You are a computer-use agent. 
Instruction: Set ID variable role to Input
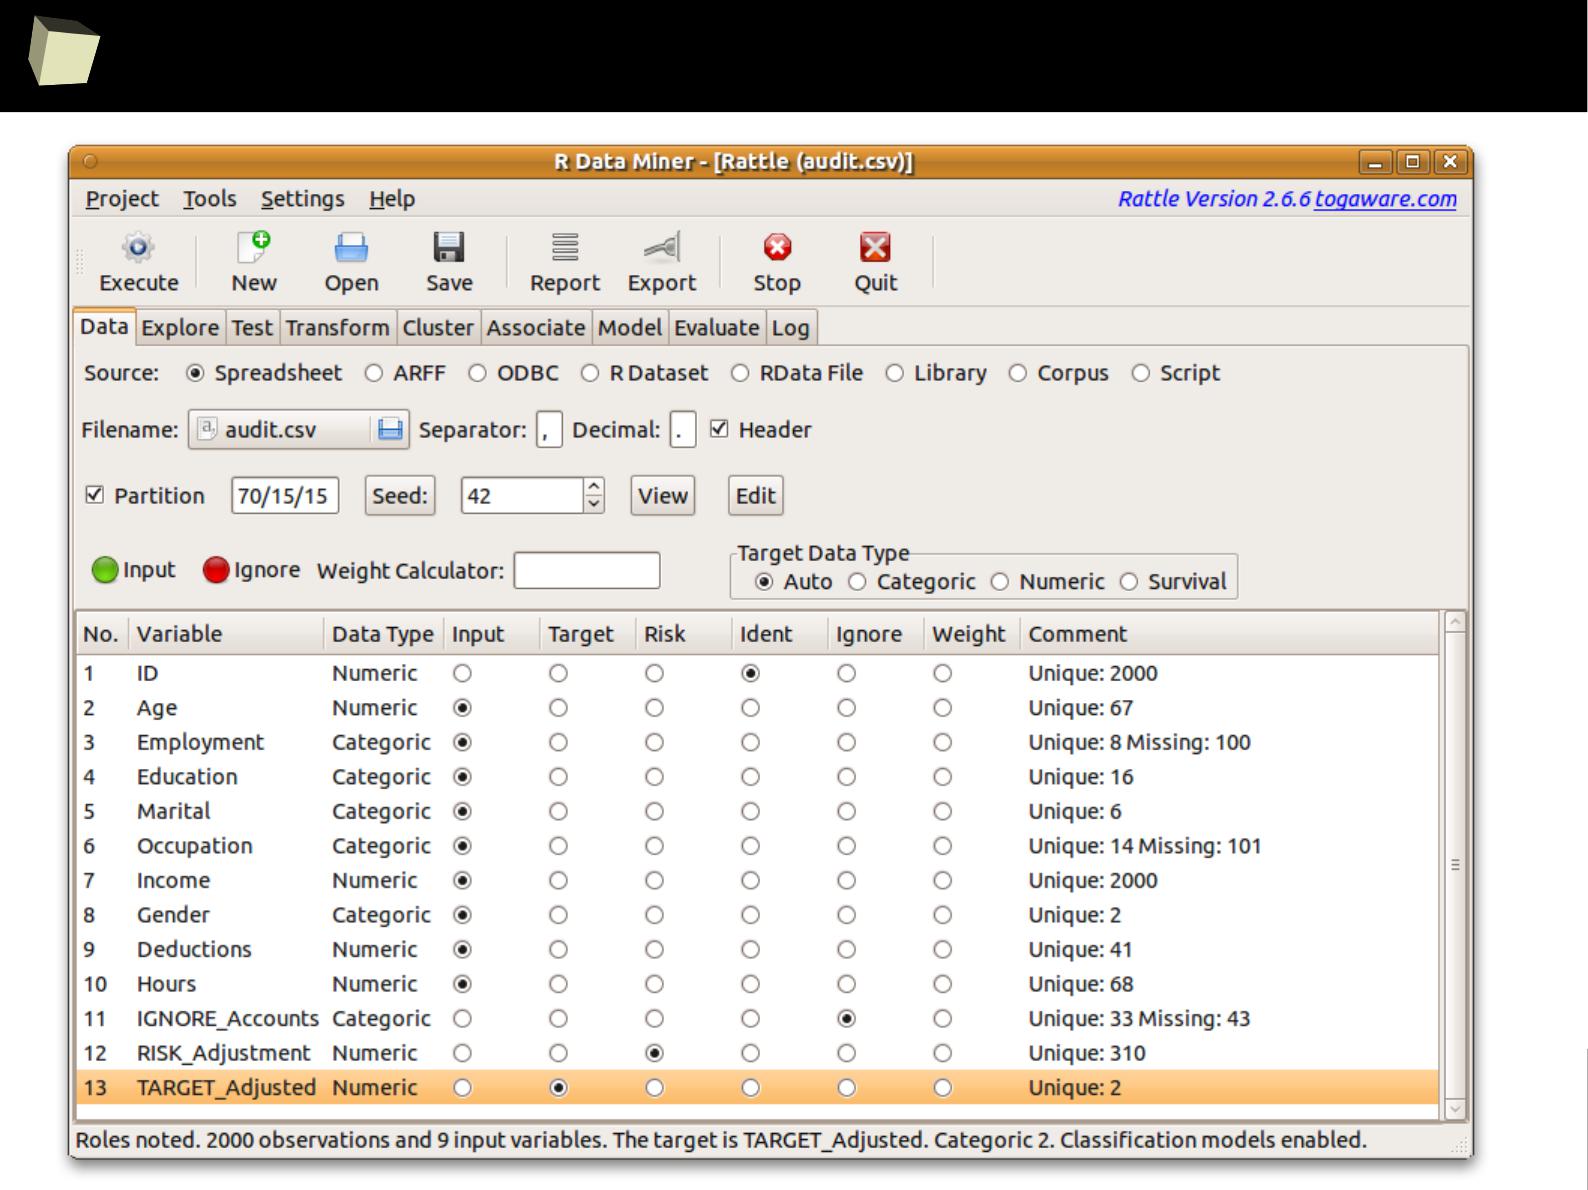(x=462, y=674)
